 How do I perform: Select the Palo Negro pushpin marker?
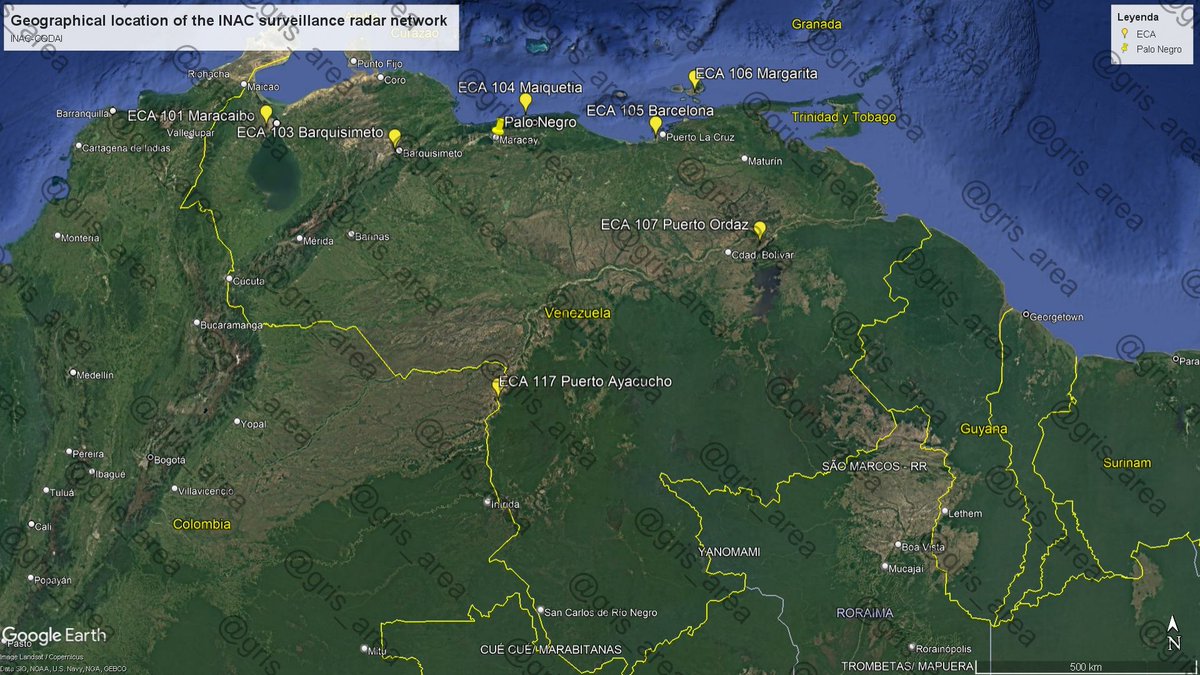tap(498, 127)
